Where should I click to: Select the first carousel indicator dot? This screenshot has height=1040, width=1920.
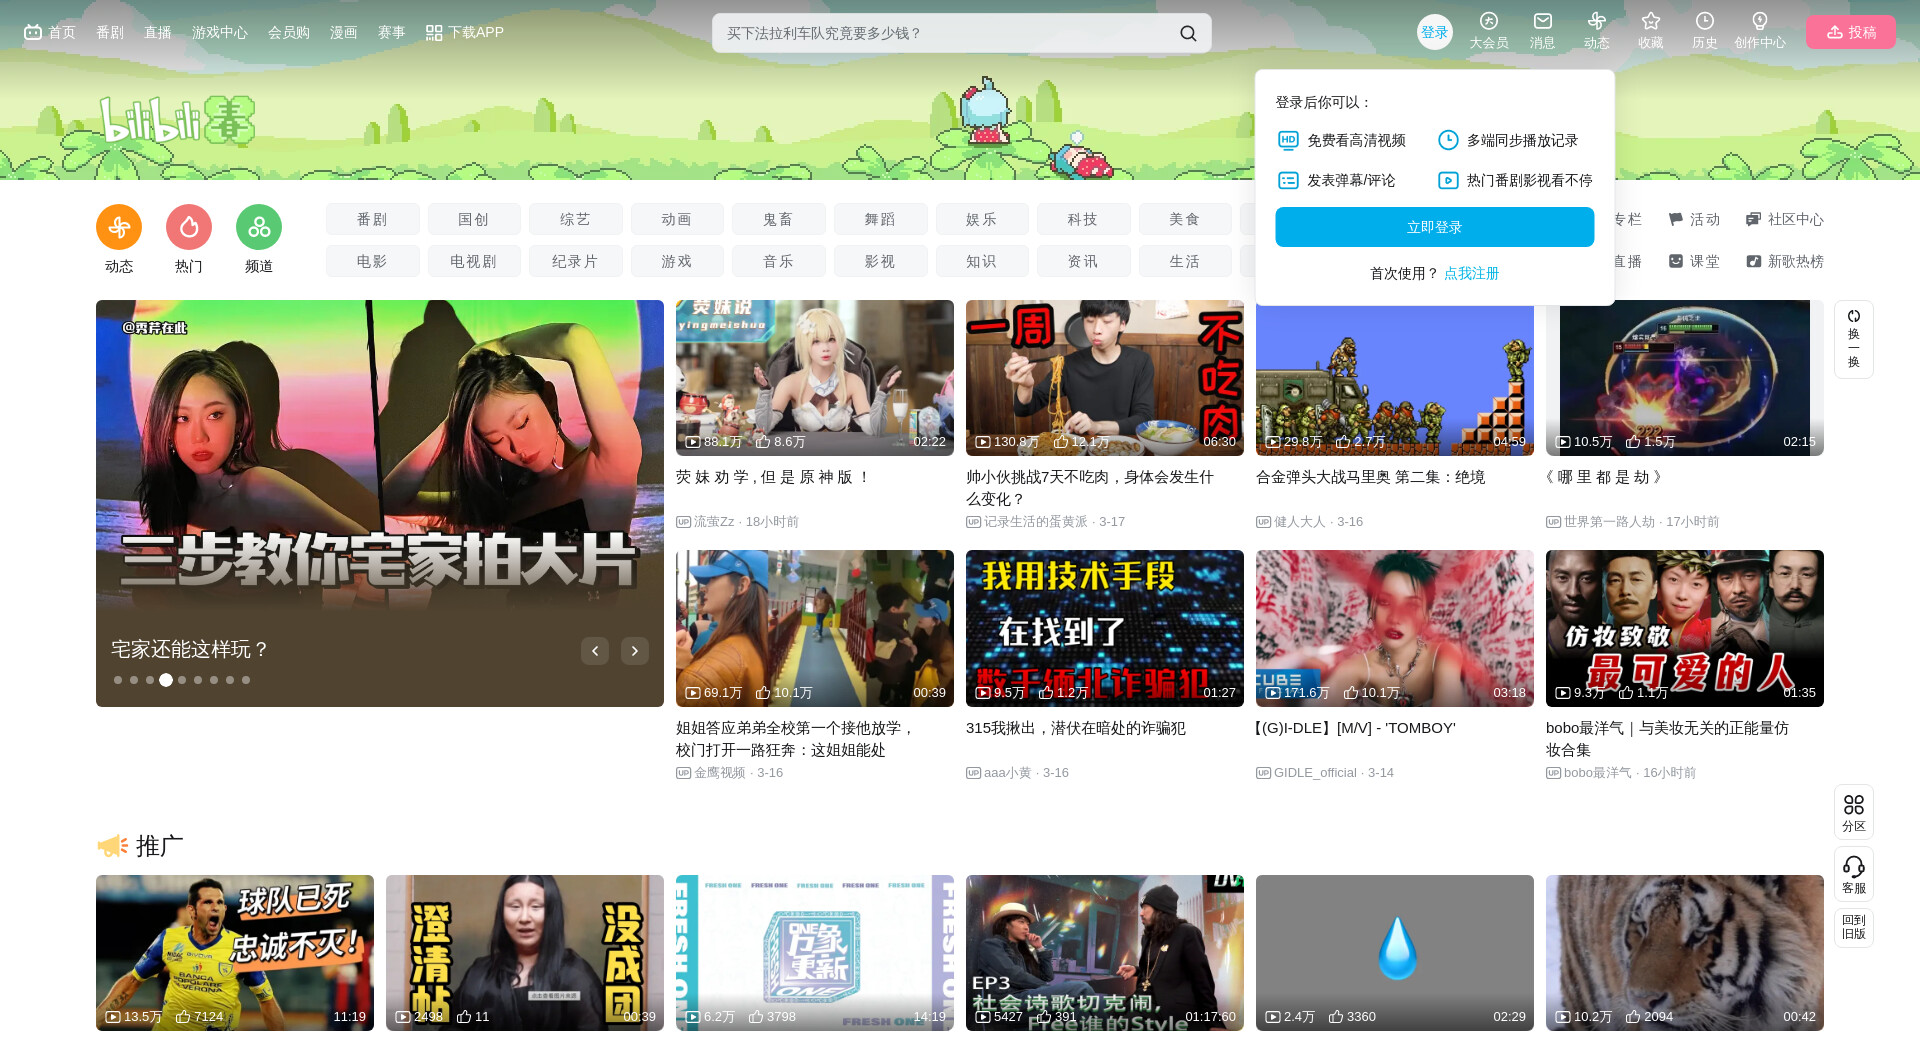click(118, 680)
